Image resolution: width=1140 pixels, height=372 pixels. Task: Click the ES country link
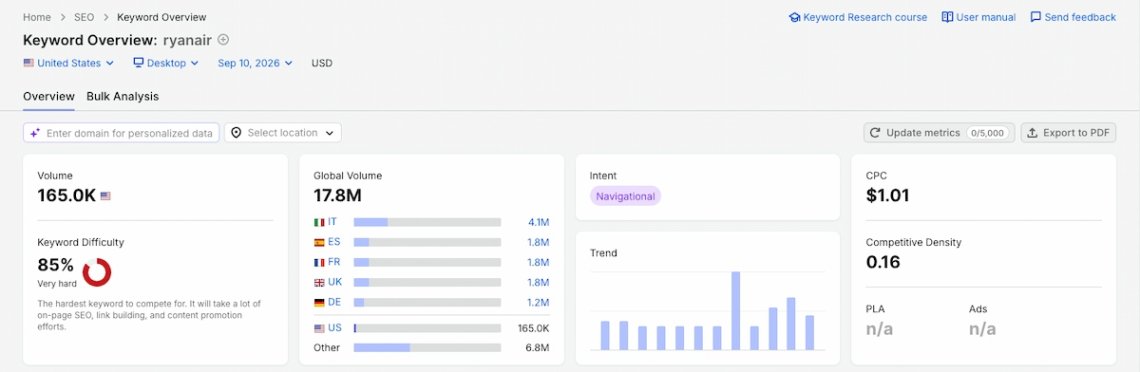coord(334,242)
